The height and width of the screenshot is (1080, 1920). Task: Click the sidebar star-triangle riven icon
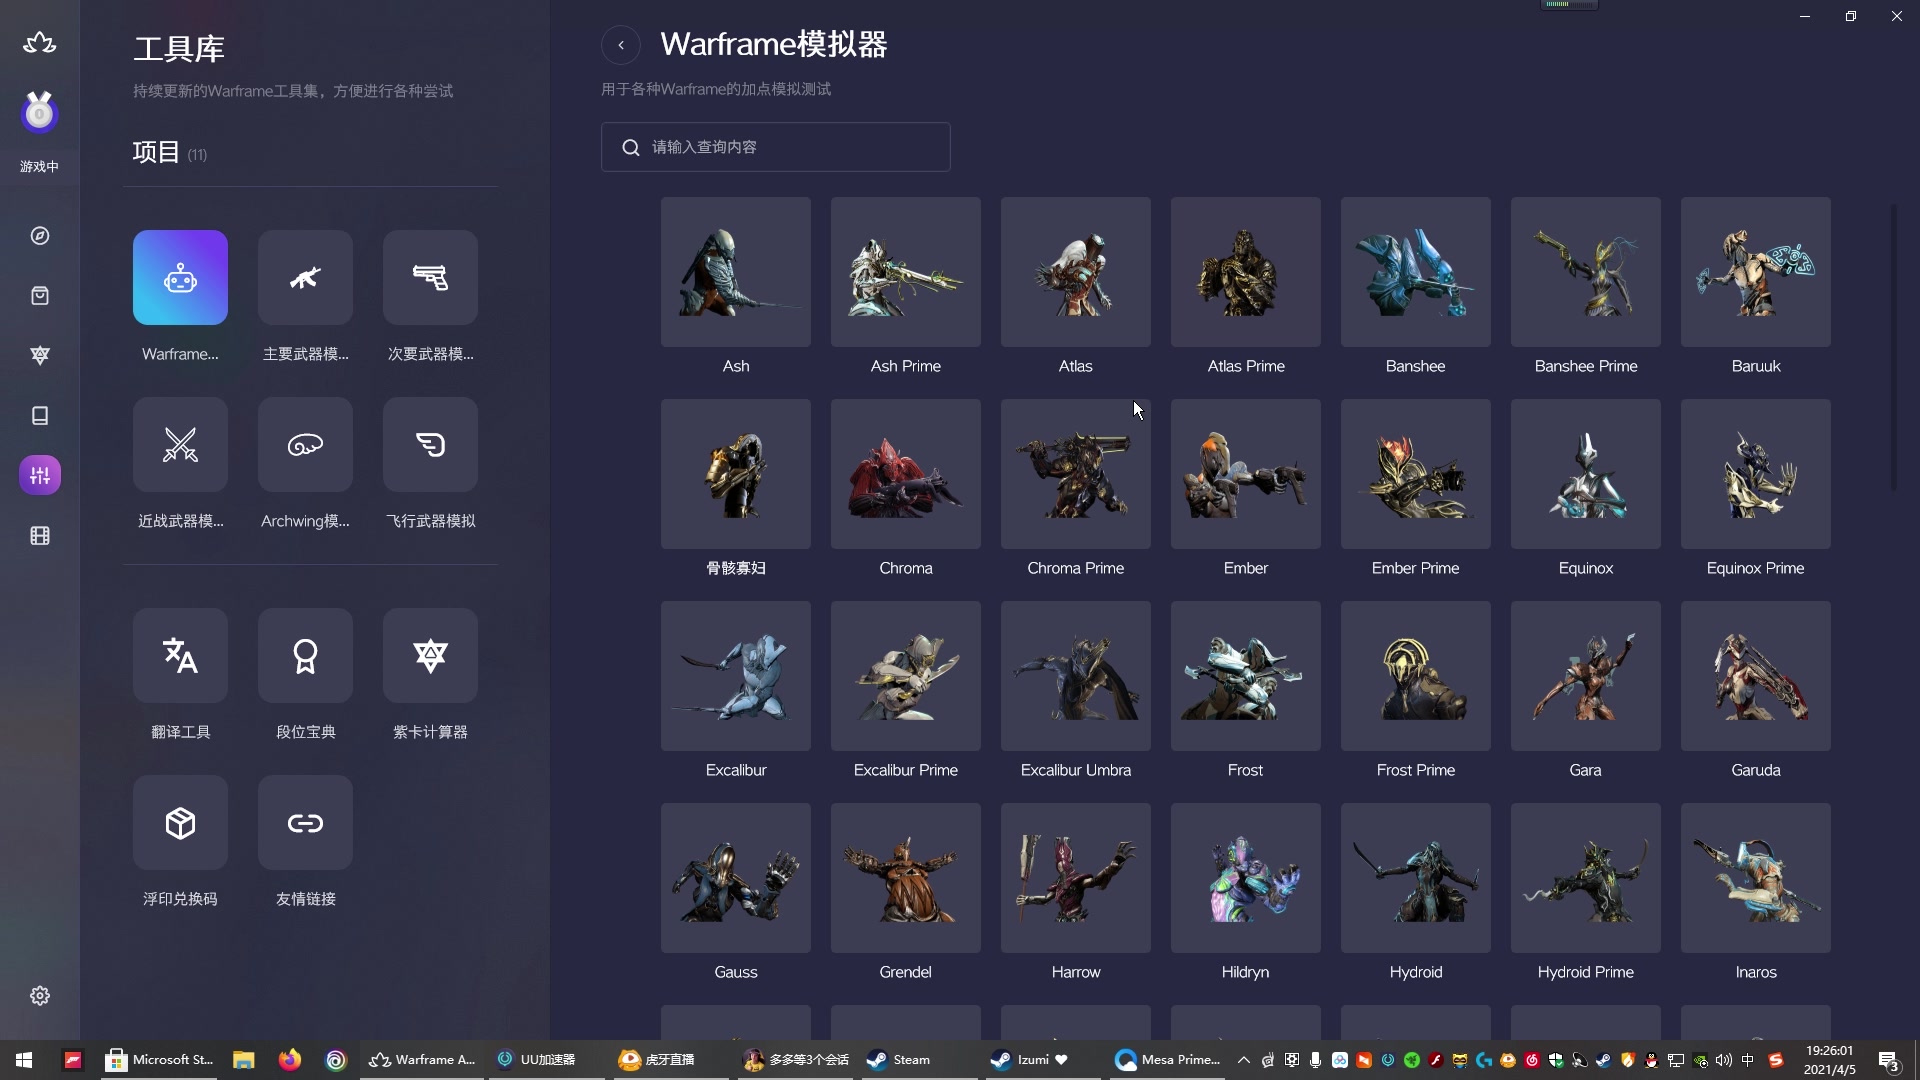40,356
